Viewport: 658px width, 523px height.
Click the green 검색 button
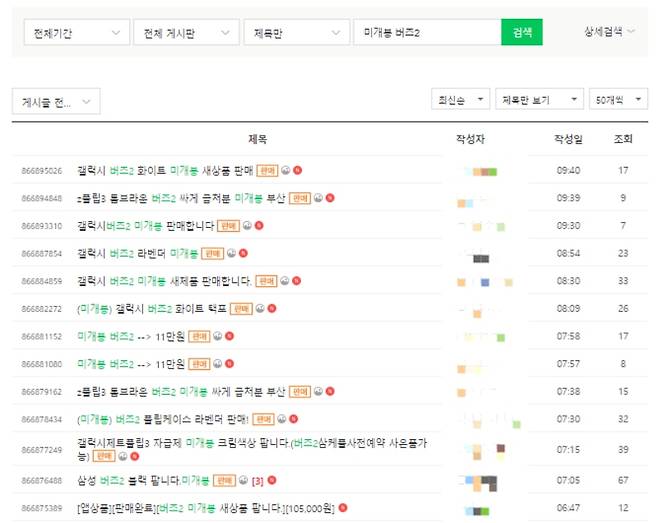coord(522,32)
